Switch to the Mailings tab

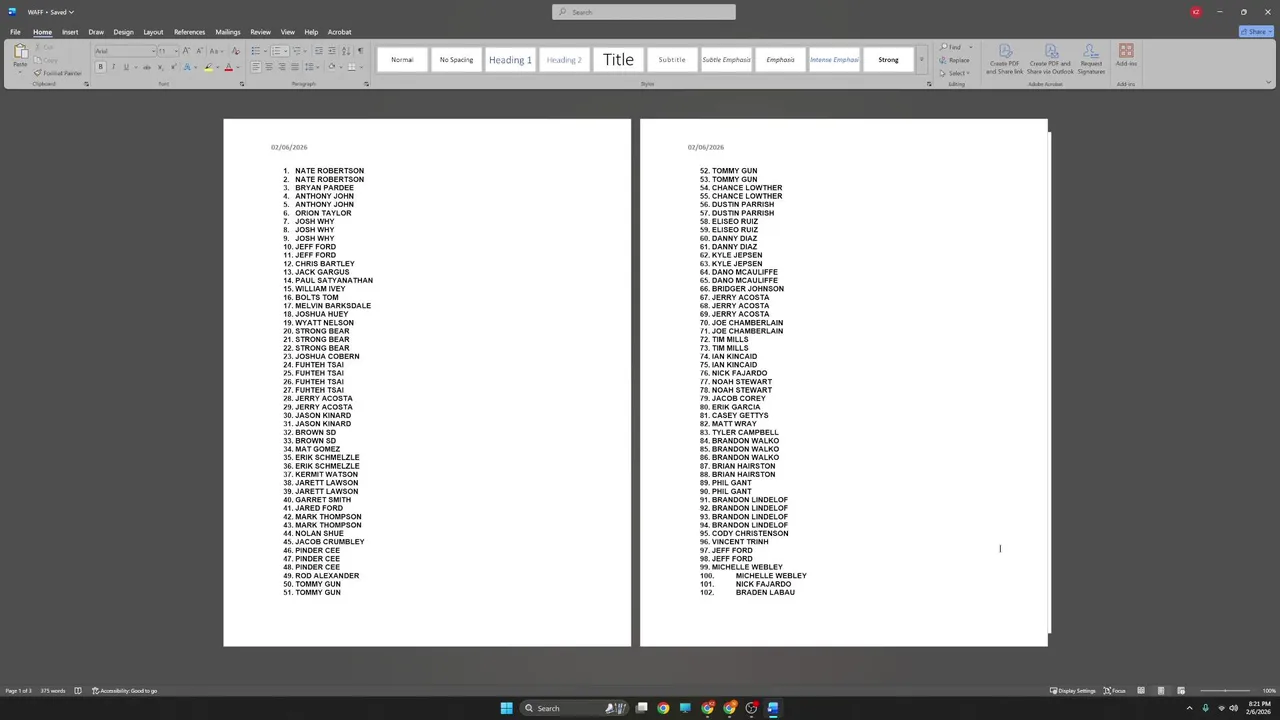[228, 32]
